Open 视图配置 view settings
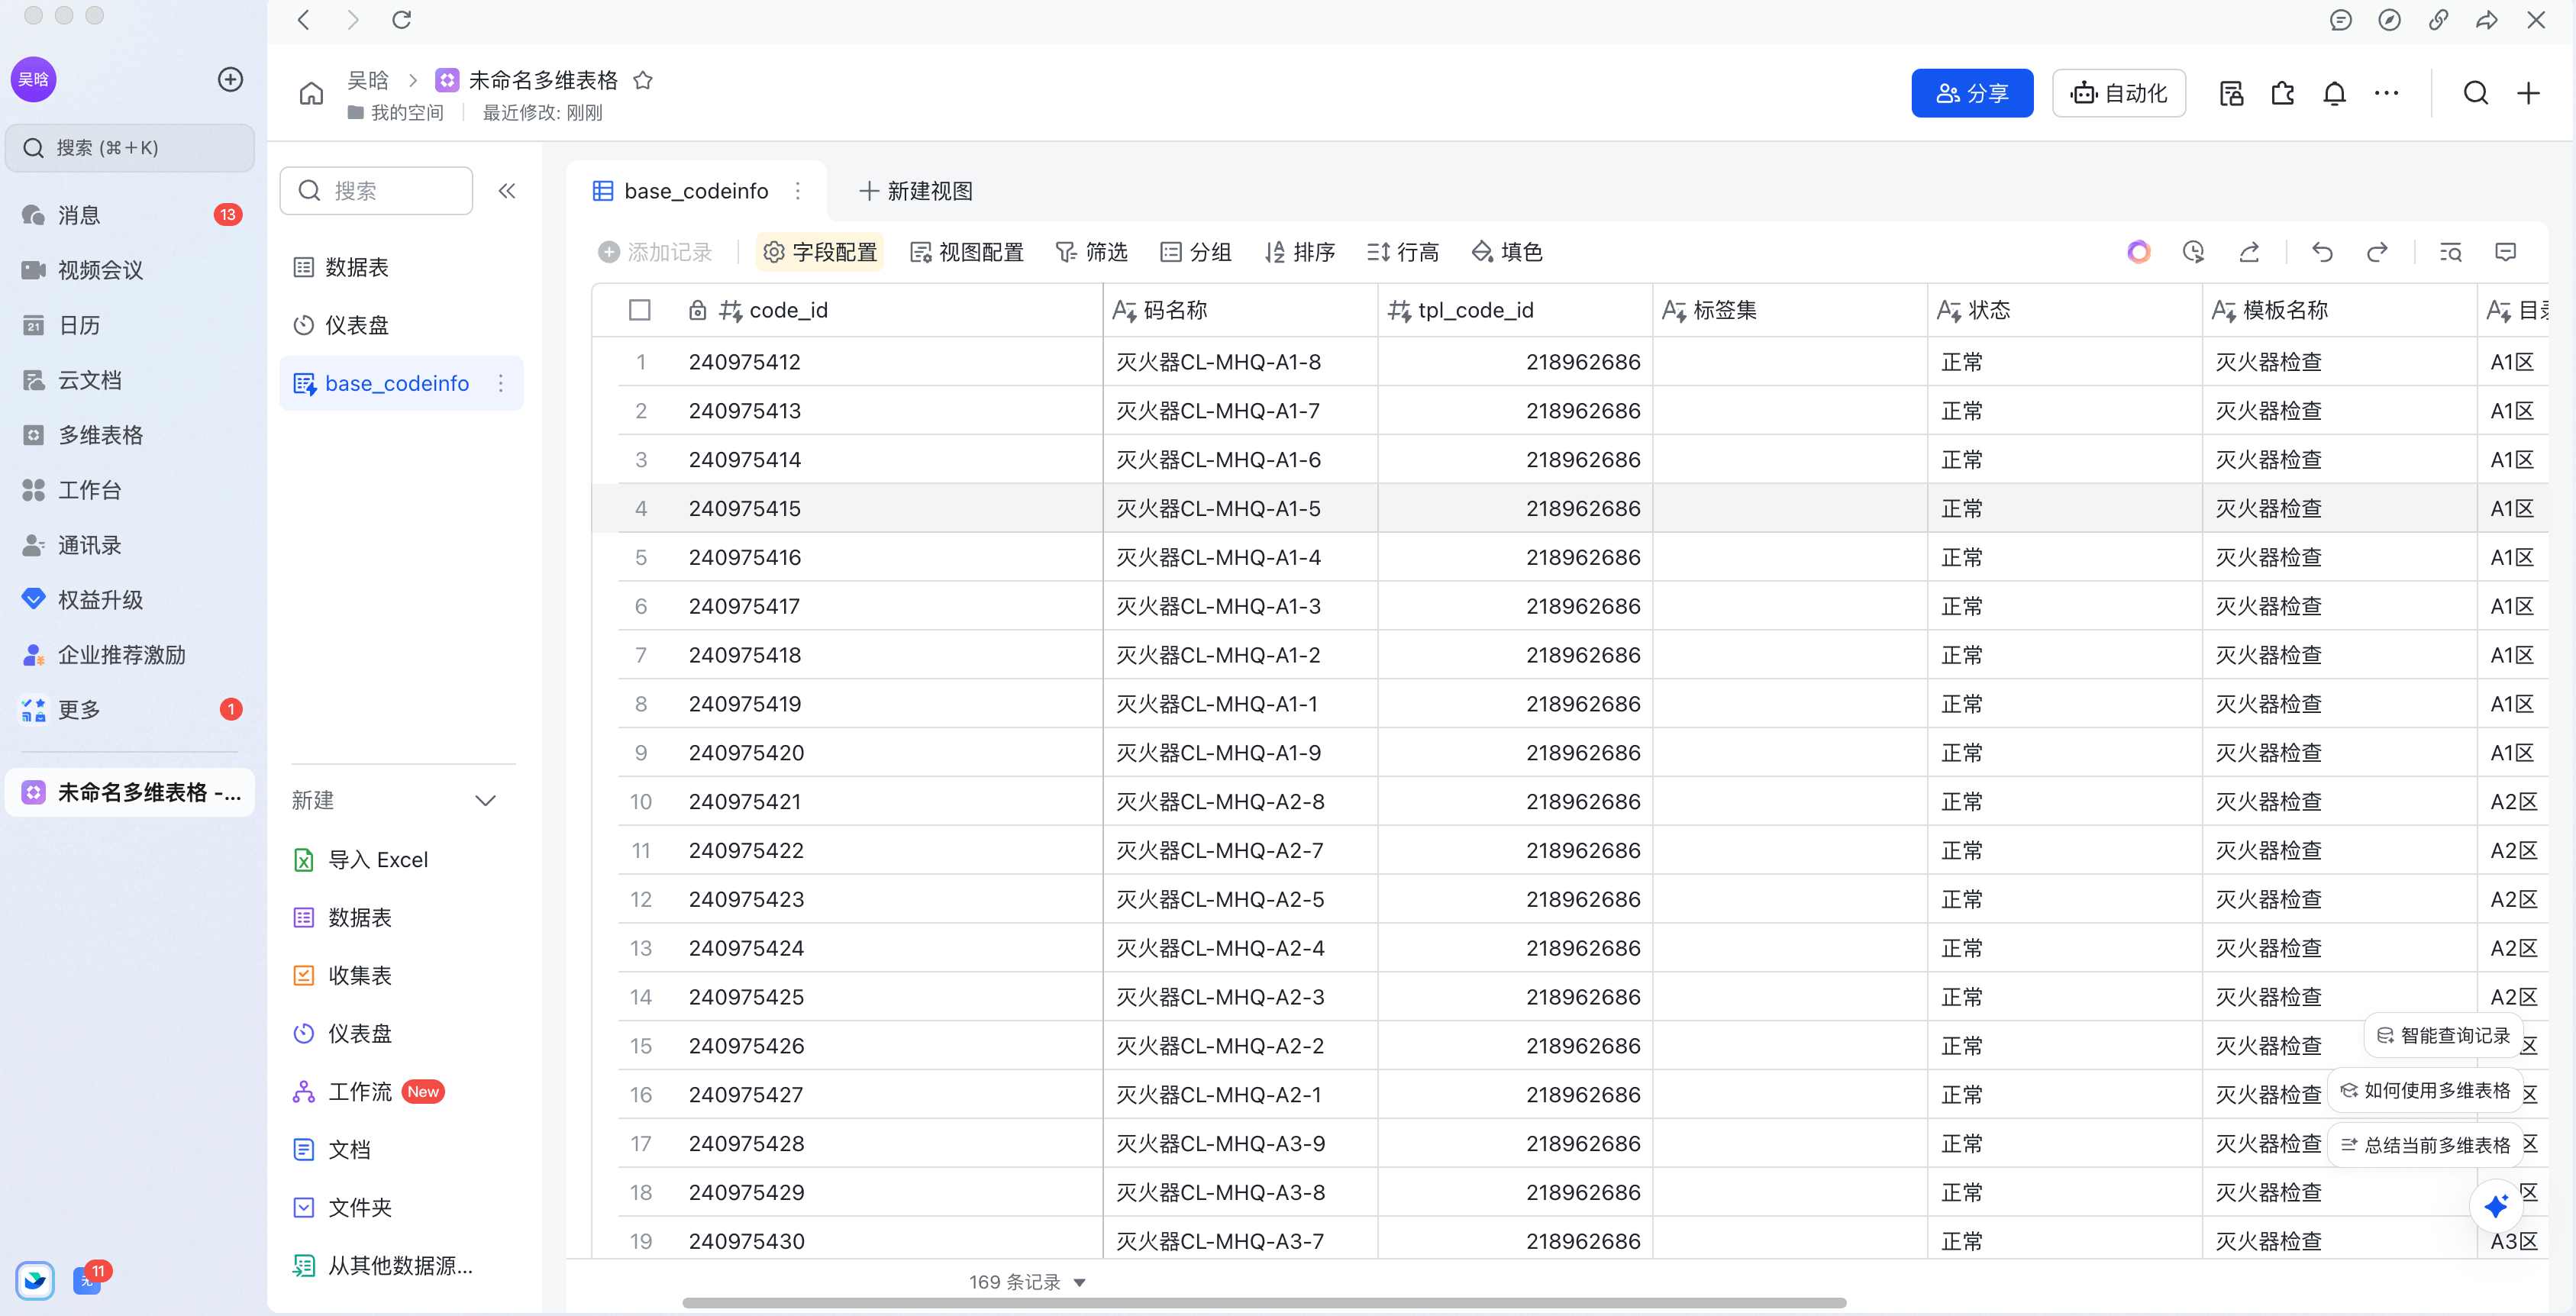The image size is (2576, 1316). click(x=968, y=252)
